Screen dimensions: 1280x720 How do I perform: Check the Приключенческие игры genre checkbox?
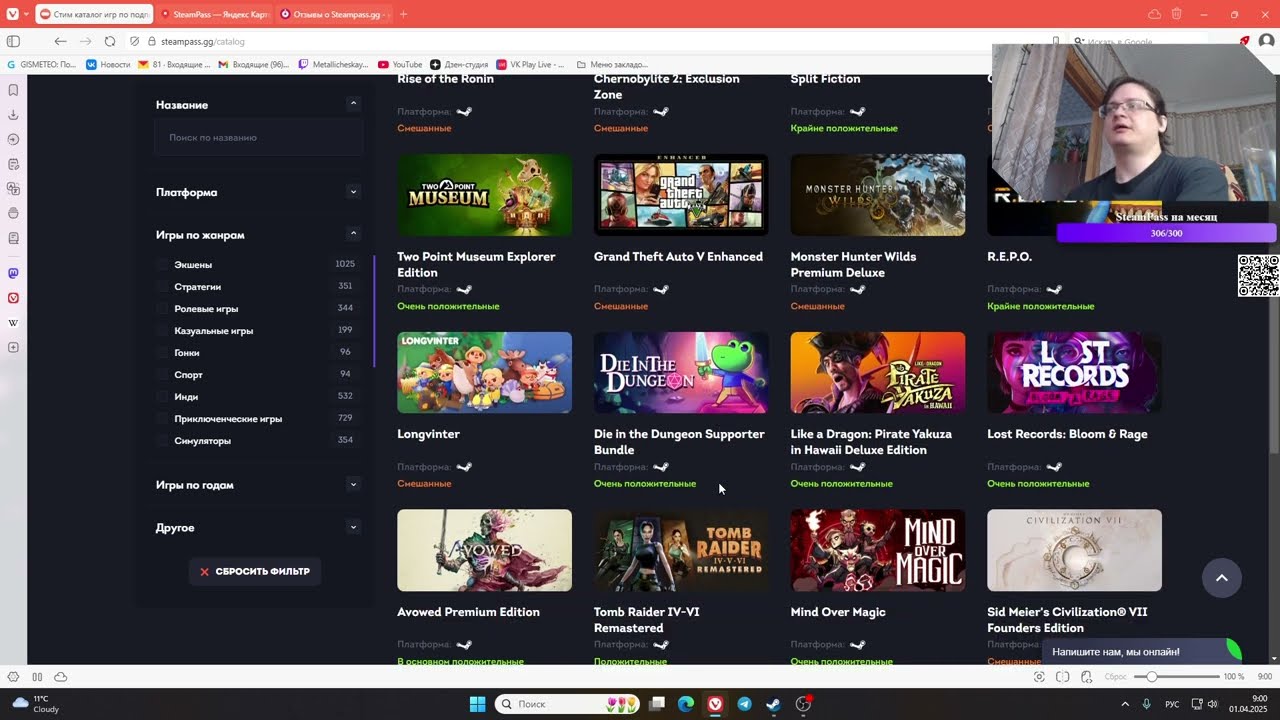162,419
